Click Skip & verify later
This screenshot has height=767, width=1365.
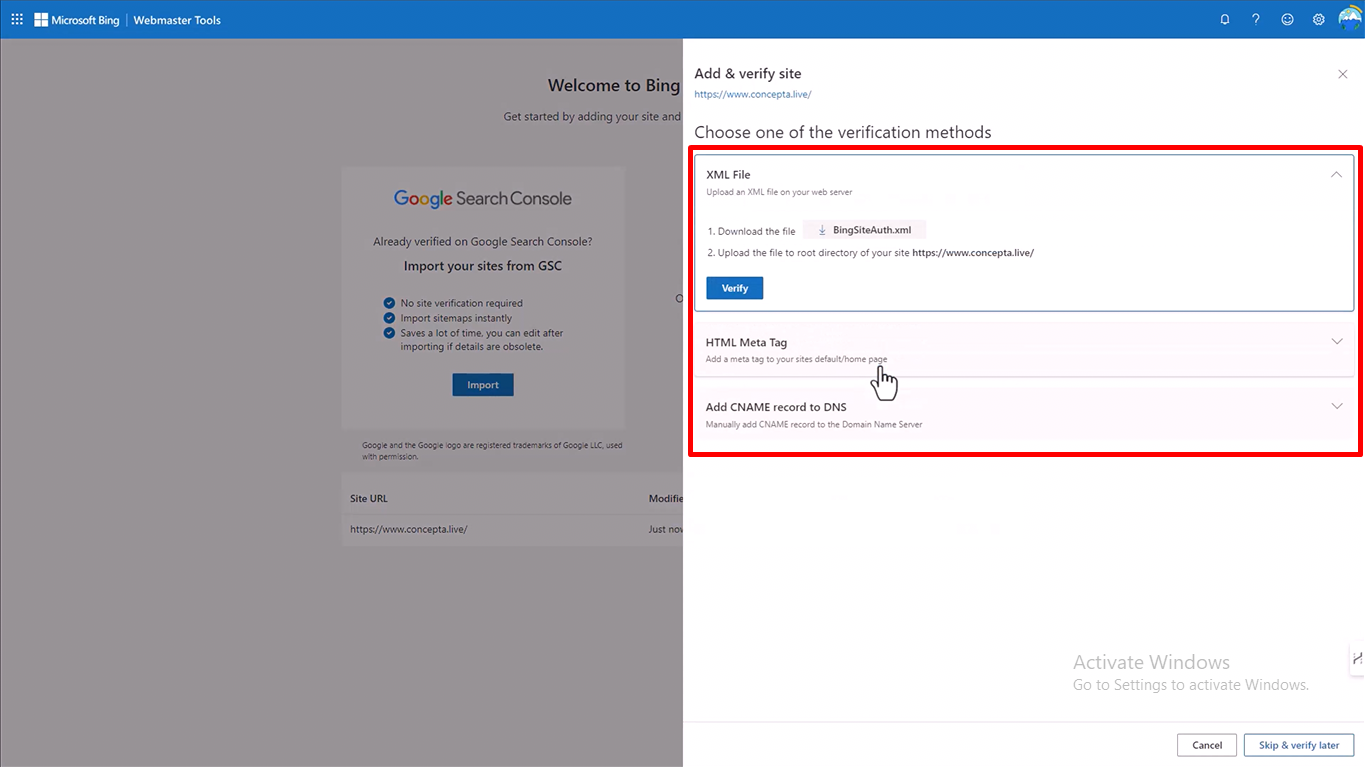coord(1299,745)
